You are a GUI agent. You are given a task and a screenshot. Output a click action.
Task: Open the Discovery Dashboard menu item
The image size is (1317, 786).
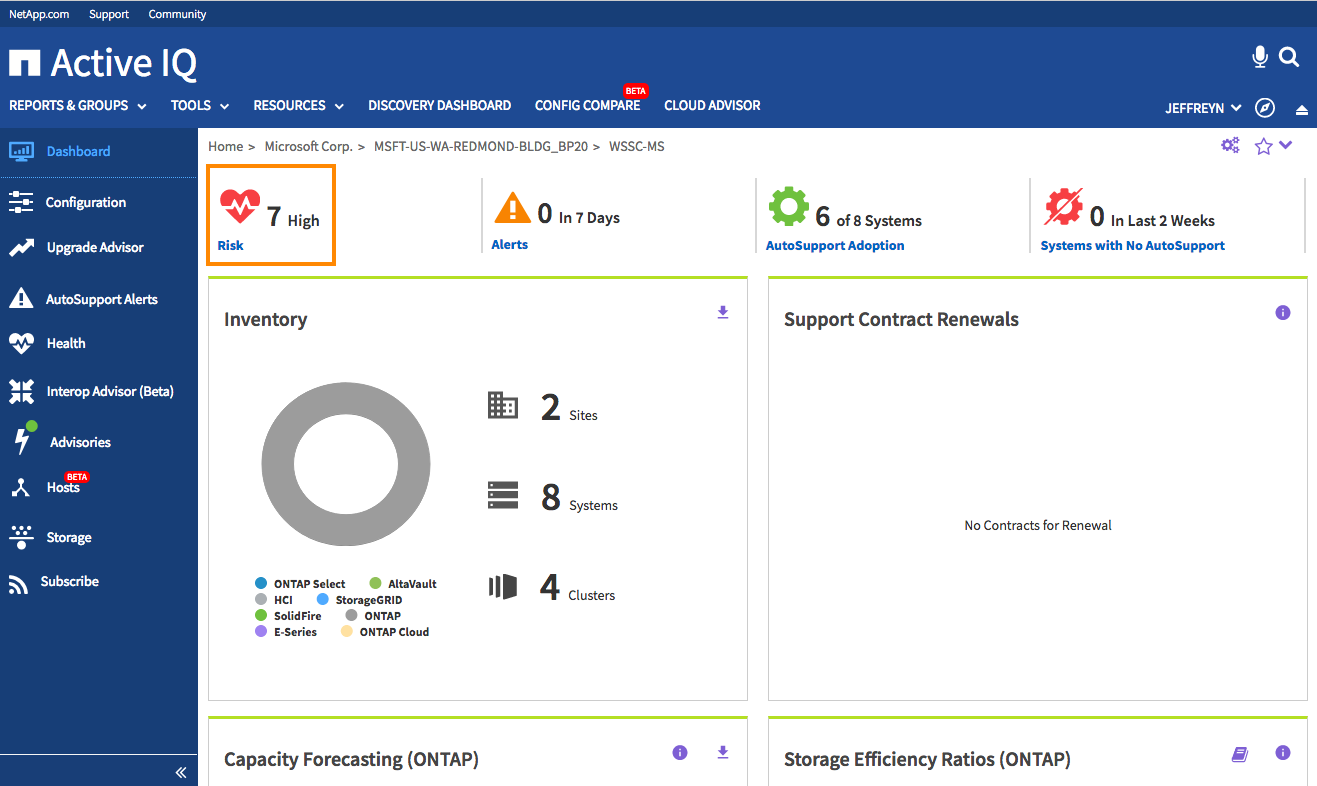pos(439,106)
